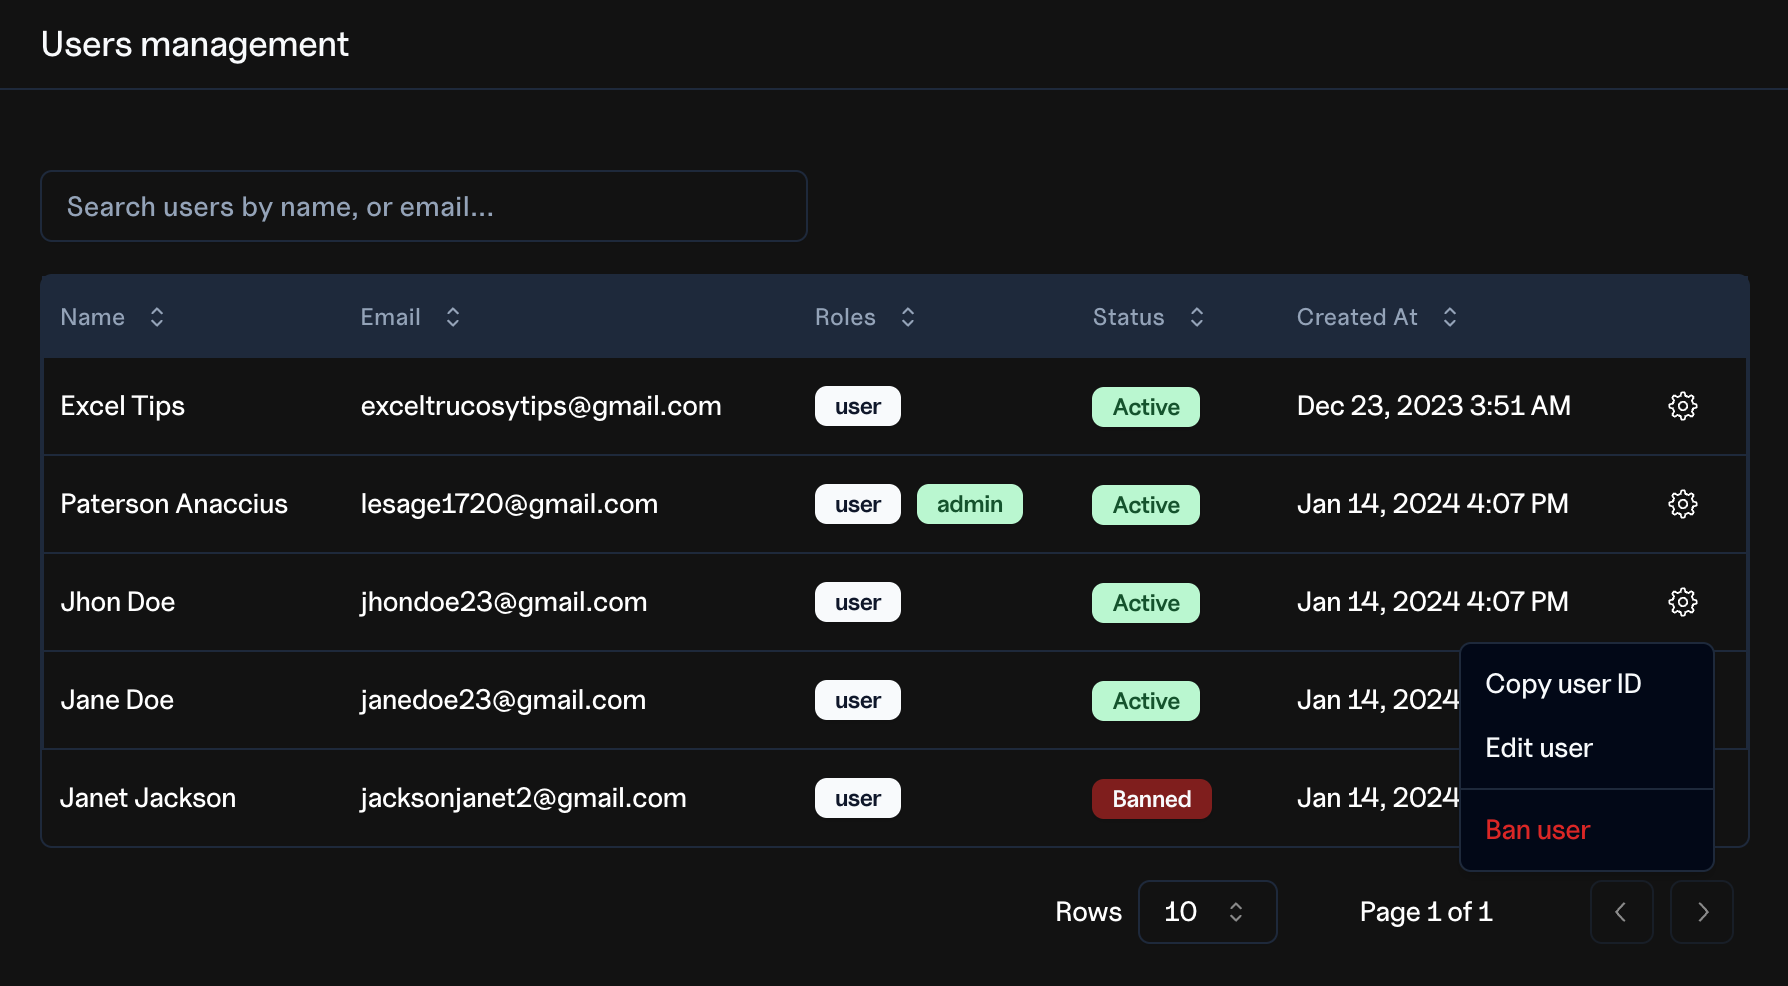Click the gear icon on Jhon Doe's row
The width and height of the screenshot is (1788, 986).
[1683, 602]
